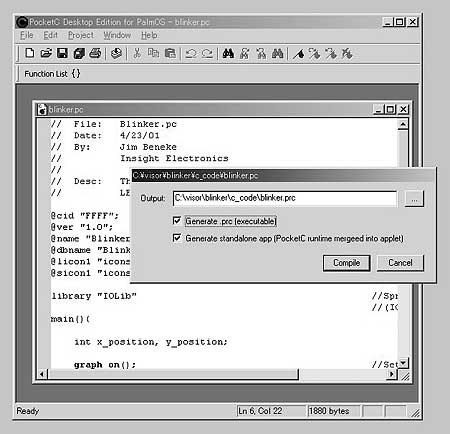450x434 pixels.
Task: Click the 'Ready' status bar text
Action: (28, 411)
